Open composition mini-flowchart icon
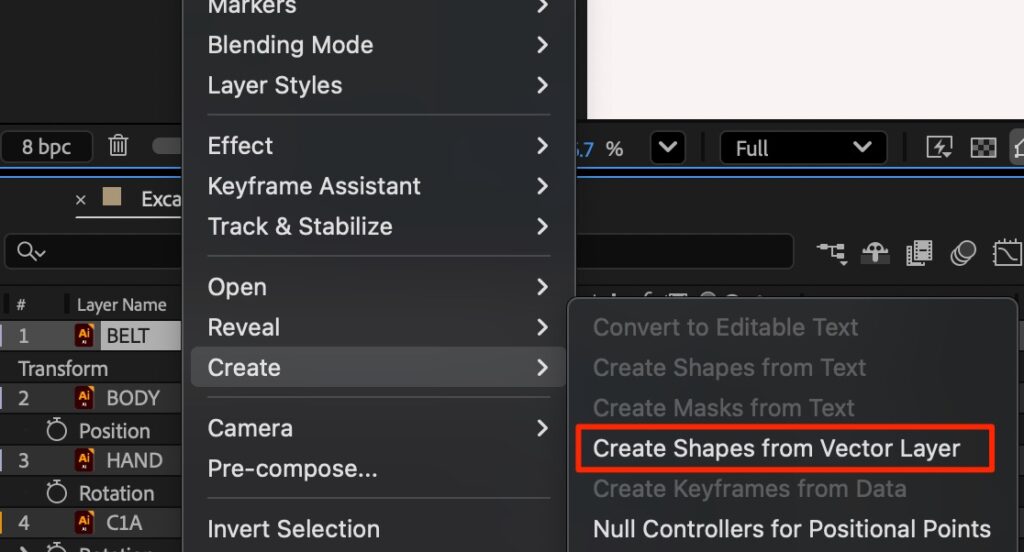 pos(831,253)
